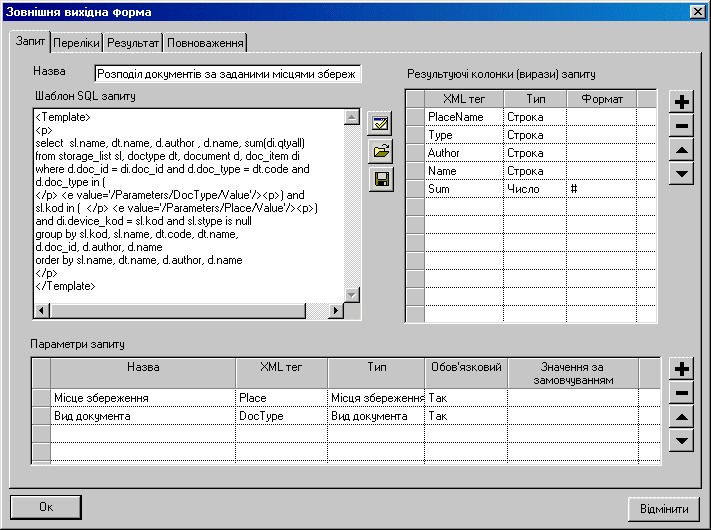Image resolution: width=711 pixels, height=530 pixels.
Task: Remove result column with minus button
Action: point(681,126)
